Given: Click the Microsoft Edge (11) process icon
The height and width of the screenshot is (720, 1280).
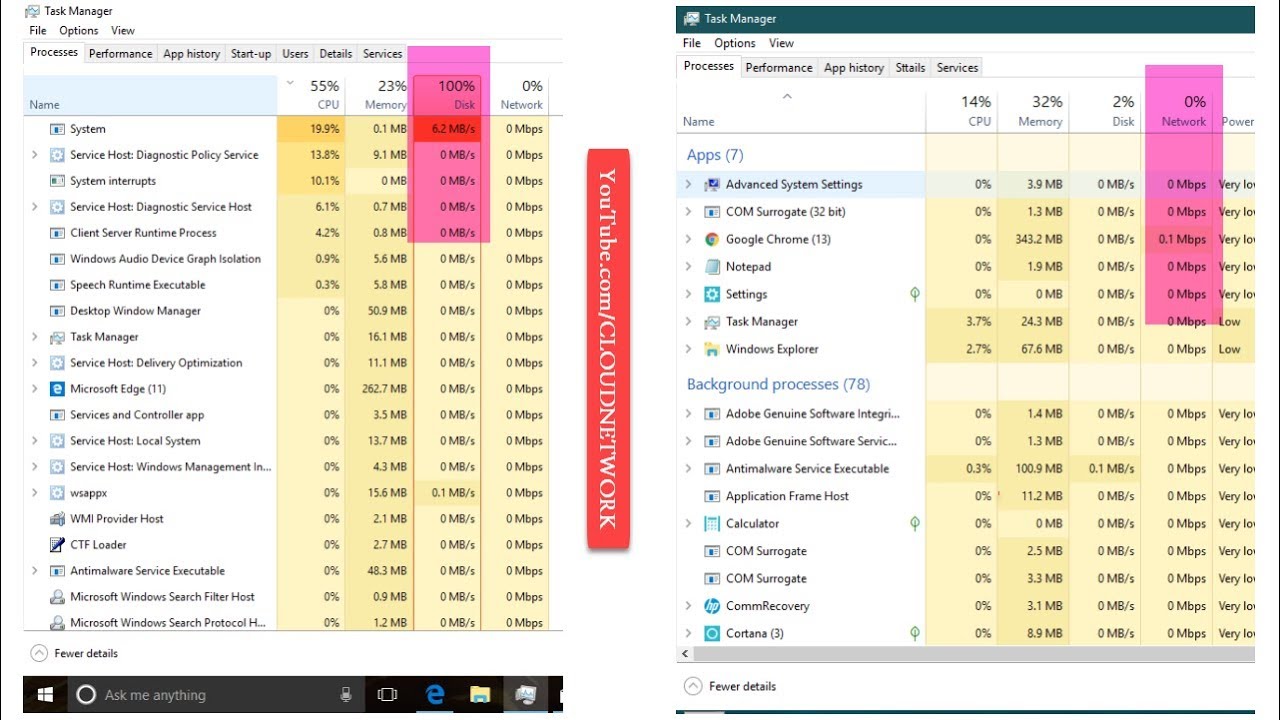Looking at the screenshot, I should (x=57, y=389).
